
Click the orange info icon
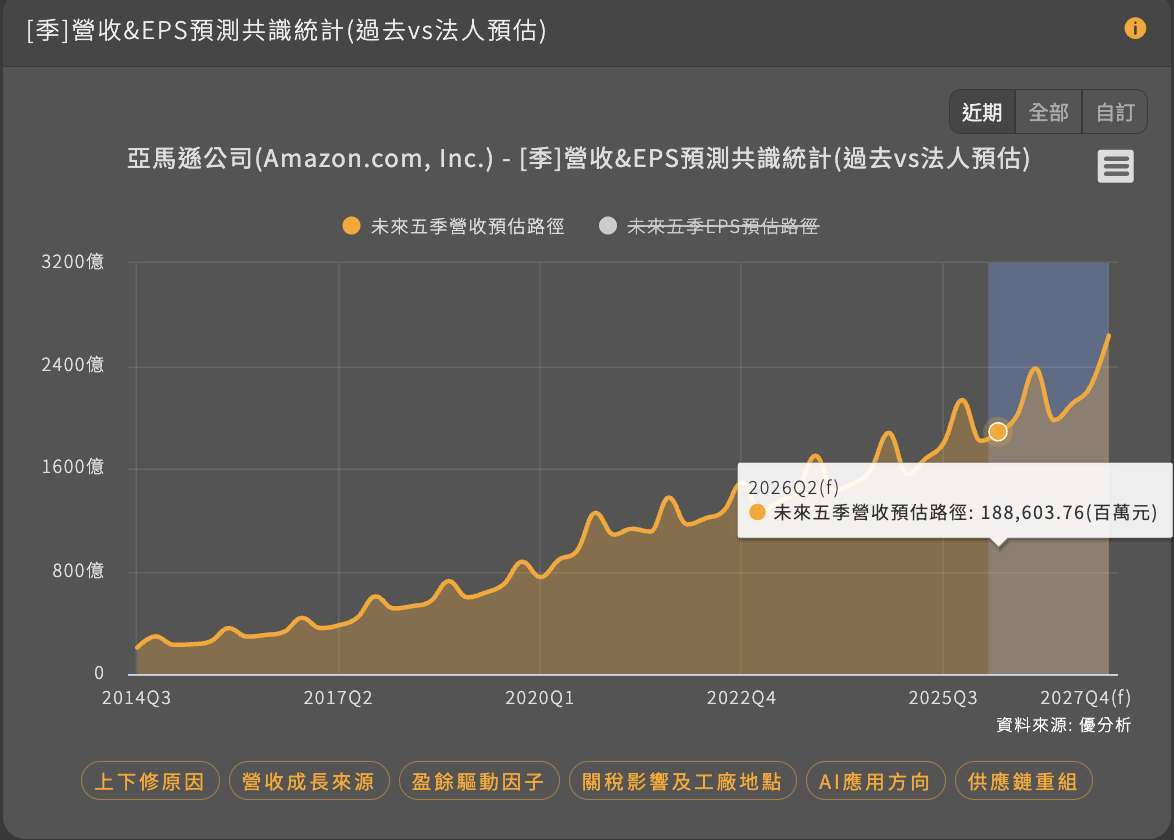[1135, 28]
